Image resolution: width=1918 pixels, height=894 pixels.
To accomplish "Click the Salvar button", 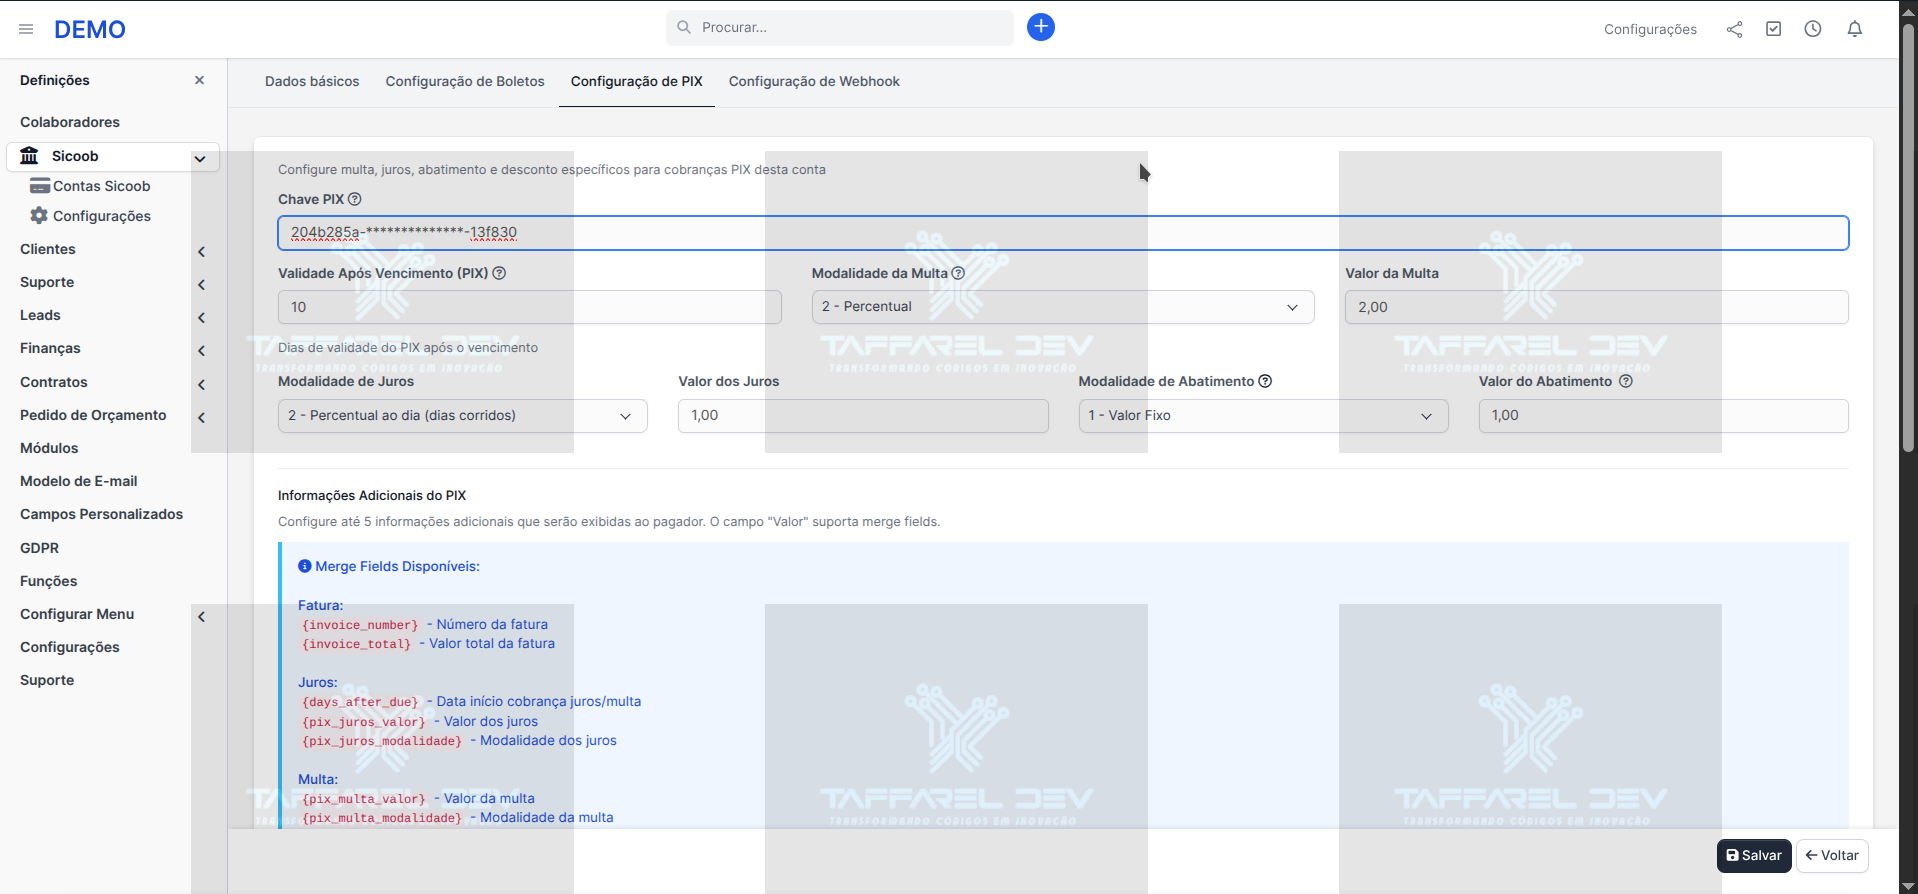I will coord(1753,856).
